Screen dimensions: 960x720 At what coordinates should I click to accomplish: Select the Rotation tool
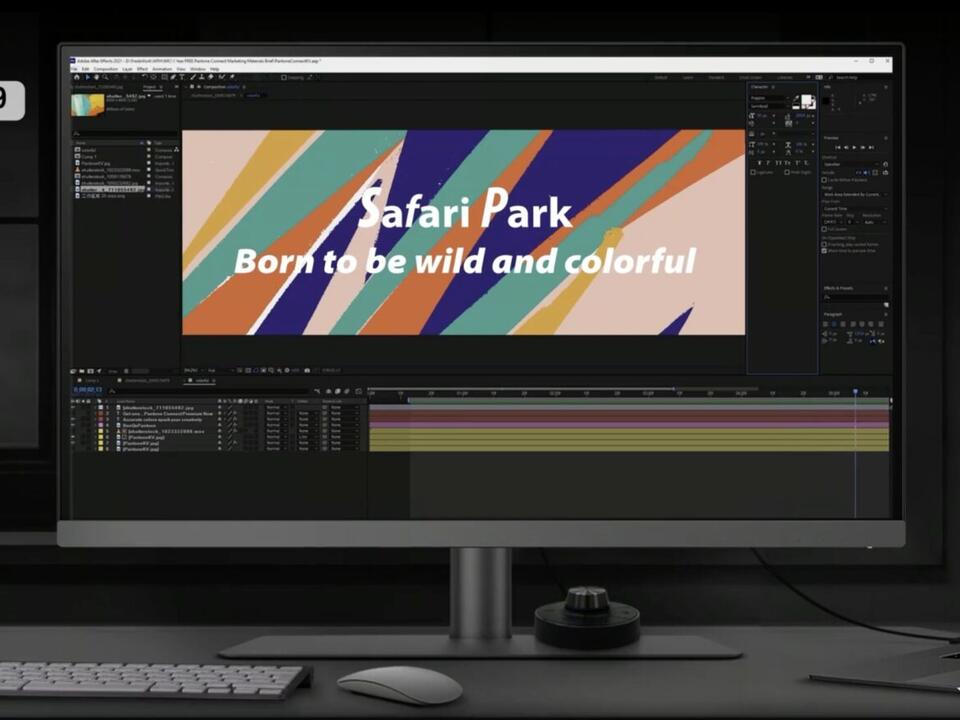point(144,77)
